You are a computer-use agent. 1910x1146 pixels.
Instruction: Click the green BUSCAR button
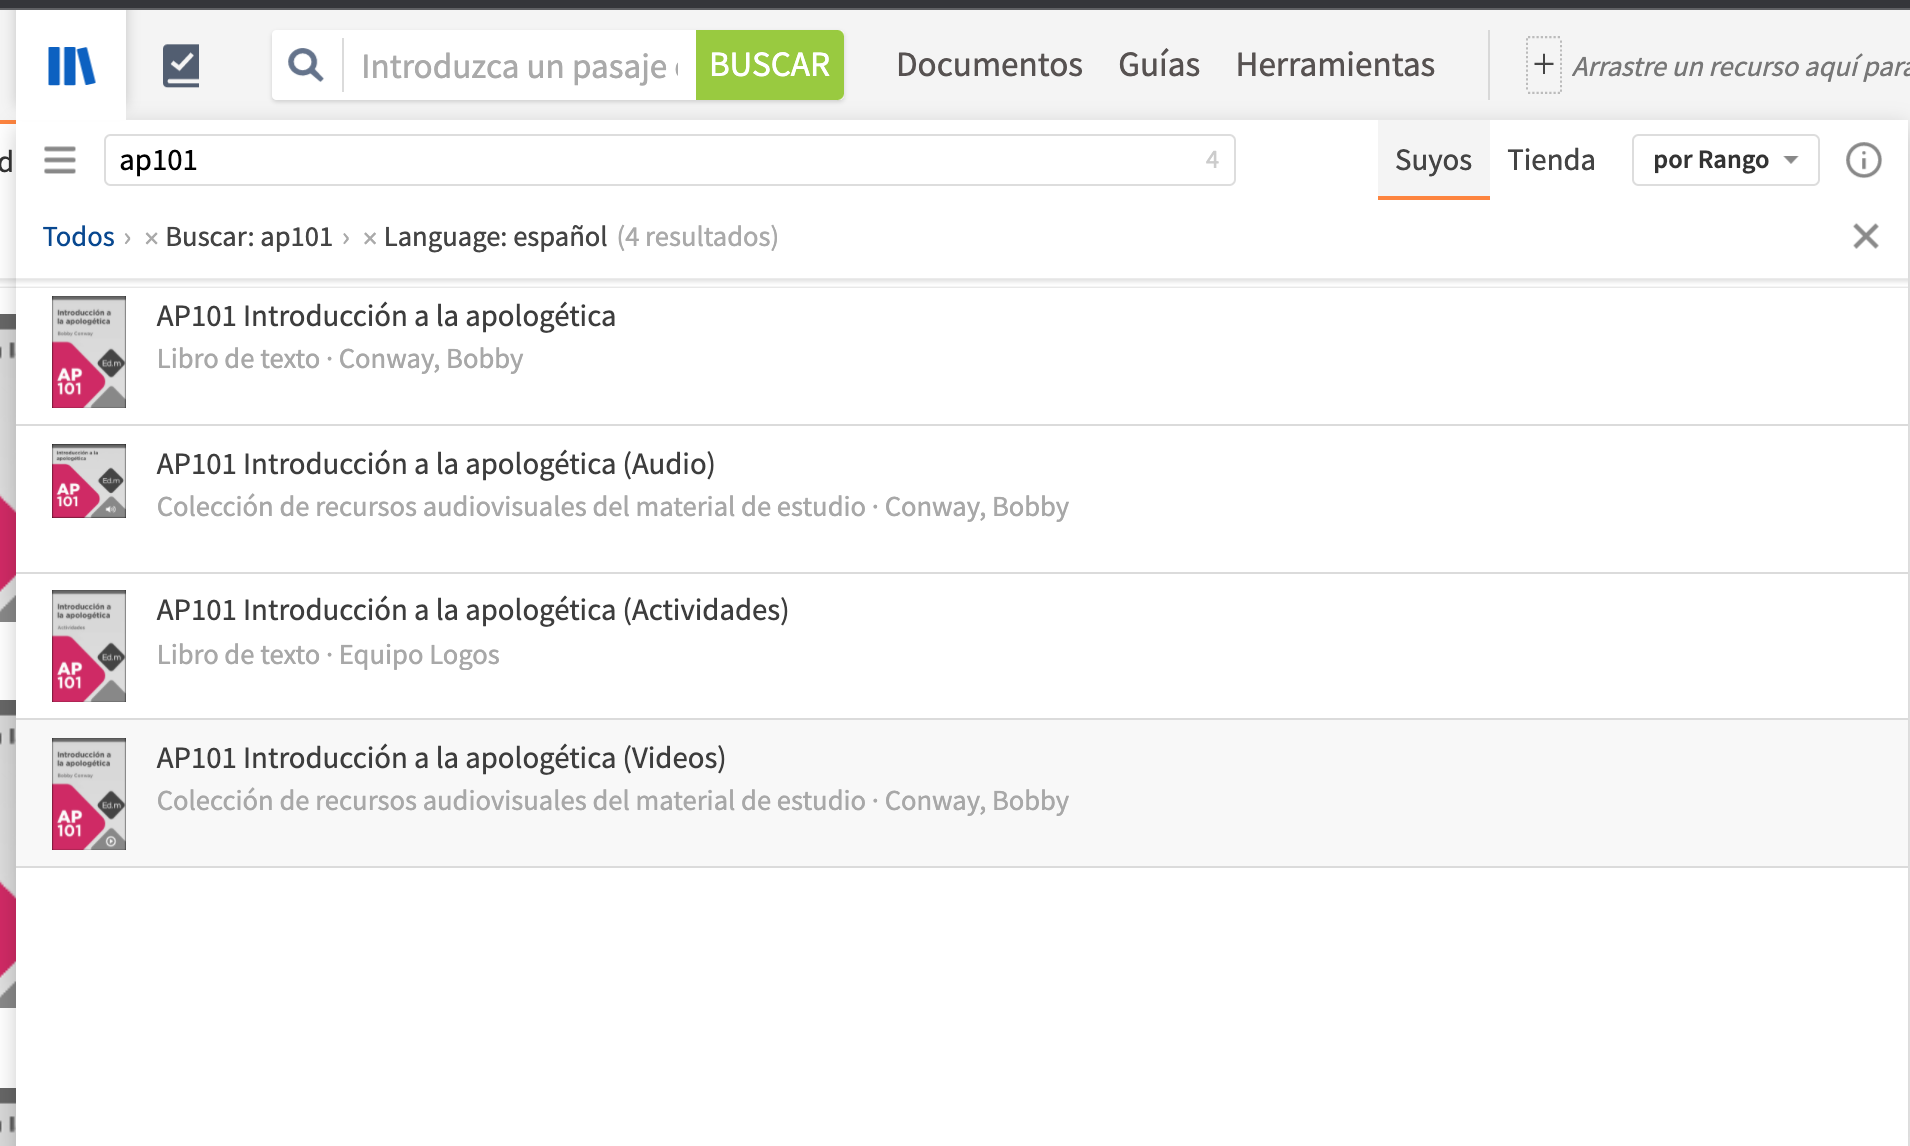[769, 65]
